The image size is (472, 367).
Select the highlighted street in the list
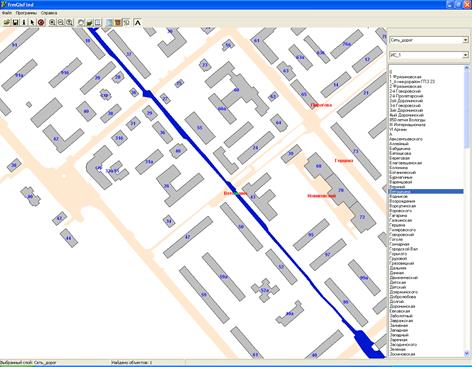click(426, 192)
